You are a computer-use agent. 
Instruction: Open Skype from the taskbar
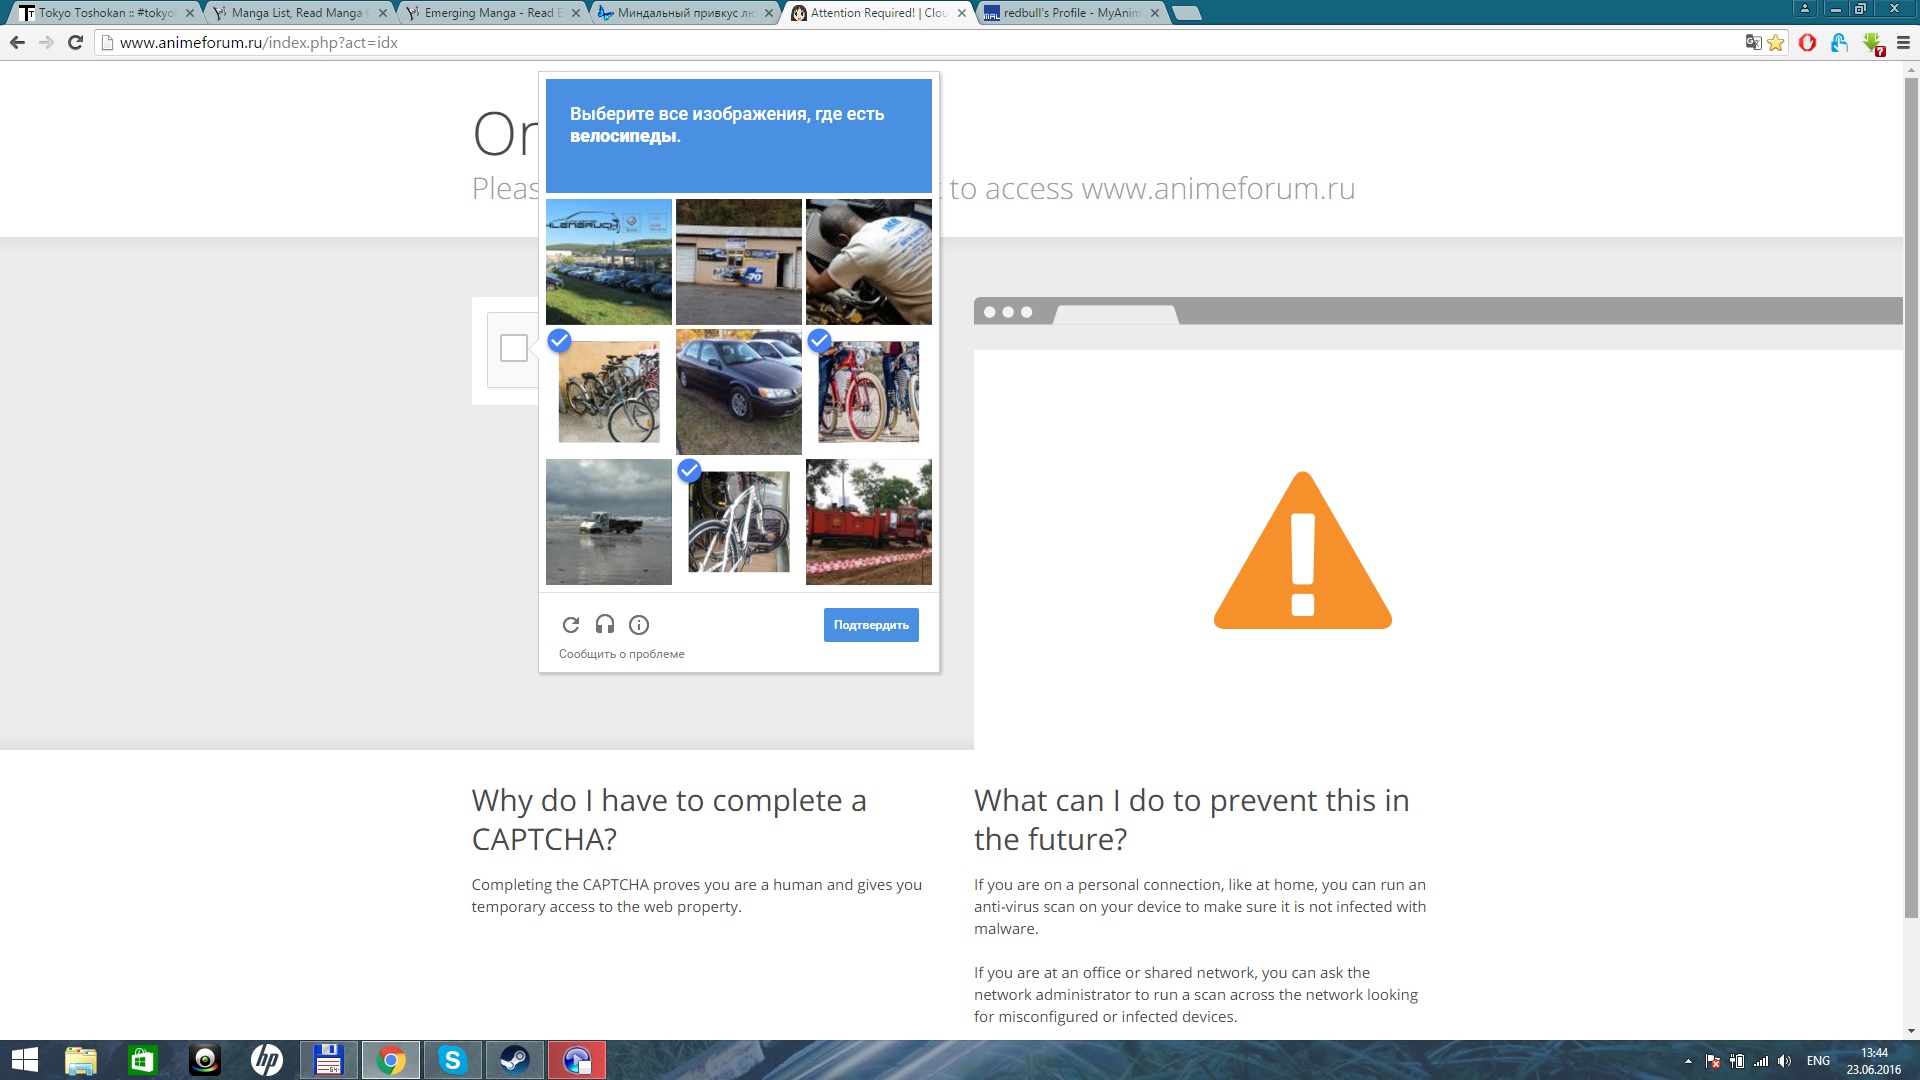click(453, 1060)
